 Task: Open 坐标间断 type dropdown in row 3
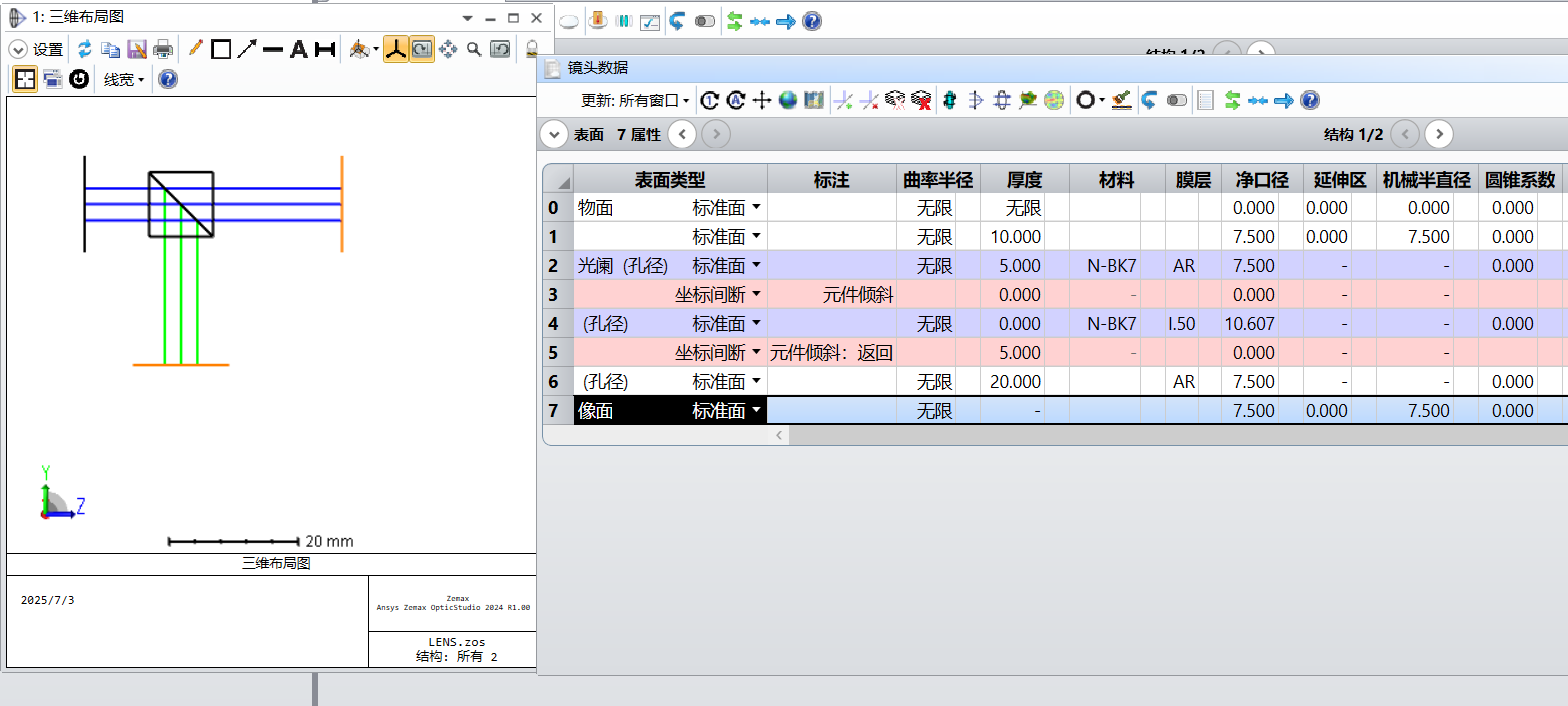point(756,295)
